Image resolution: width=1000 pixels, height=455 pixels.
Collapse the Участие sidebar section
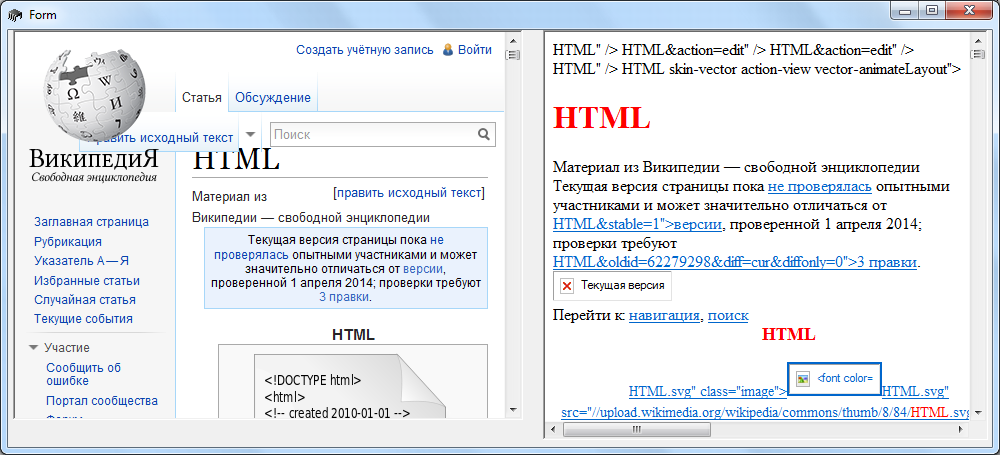click(x=35, y=347)
